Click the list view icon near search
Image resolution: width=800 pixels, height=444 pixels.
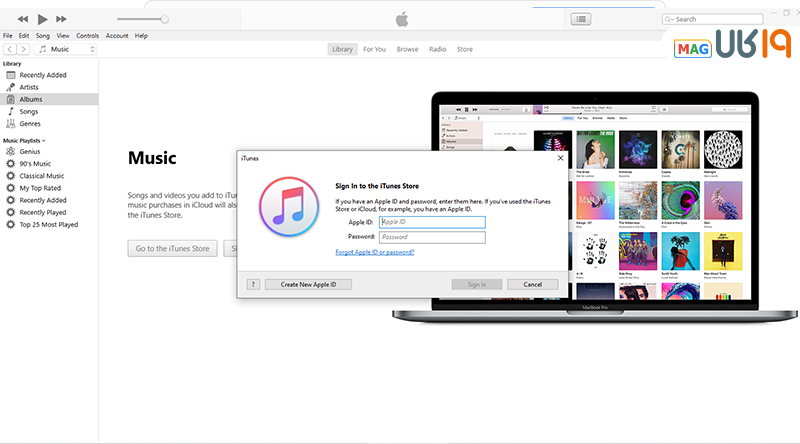(581, 19)
